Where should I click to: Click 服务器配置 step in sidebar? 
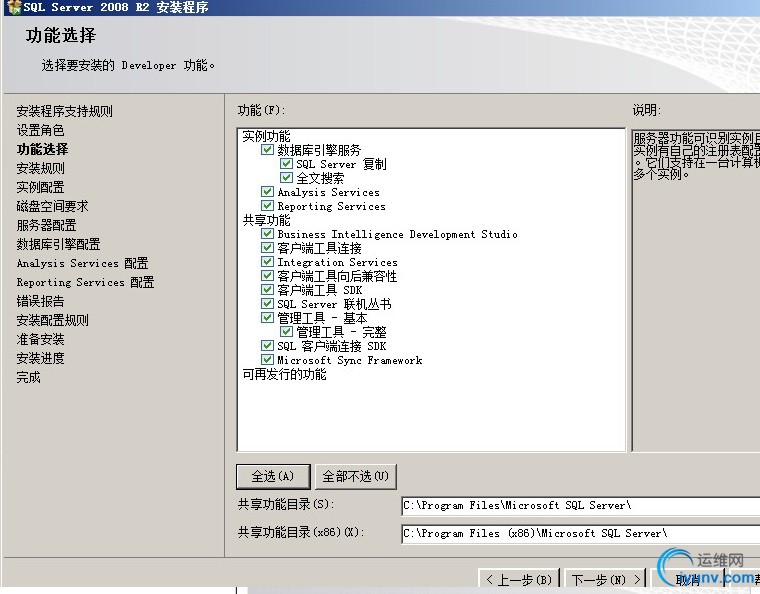click(46, 225)
